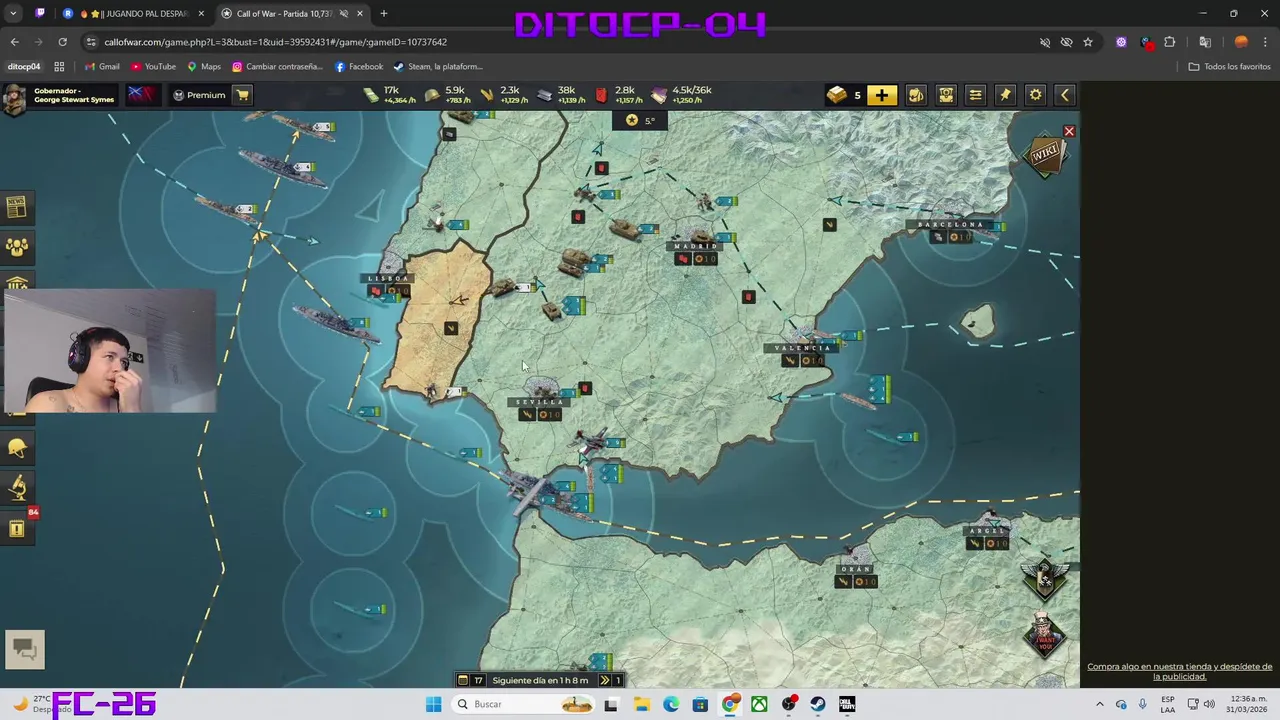Open the WIKI badge

(1045, 154)
